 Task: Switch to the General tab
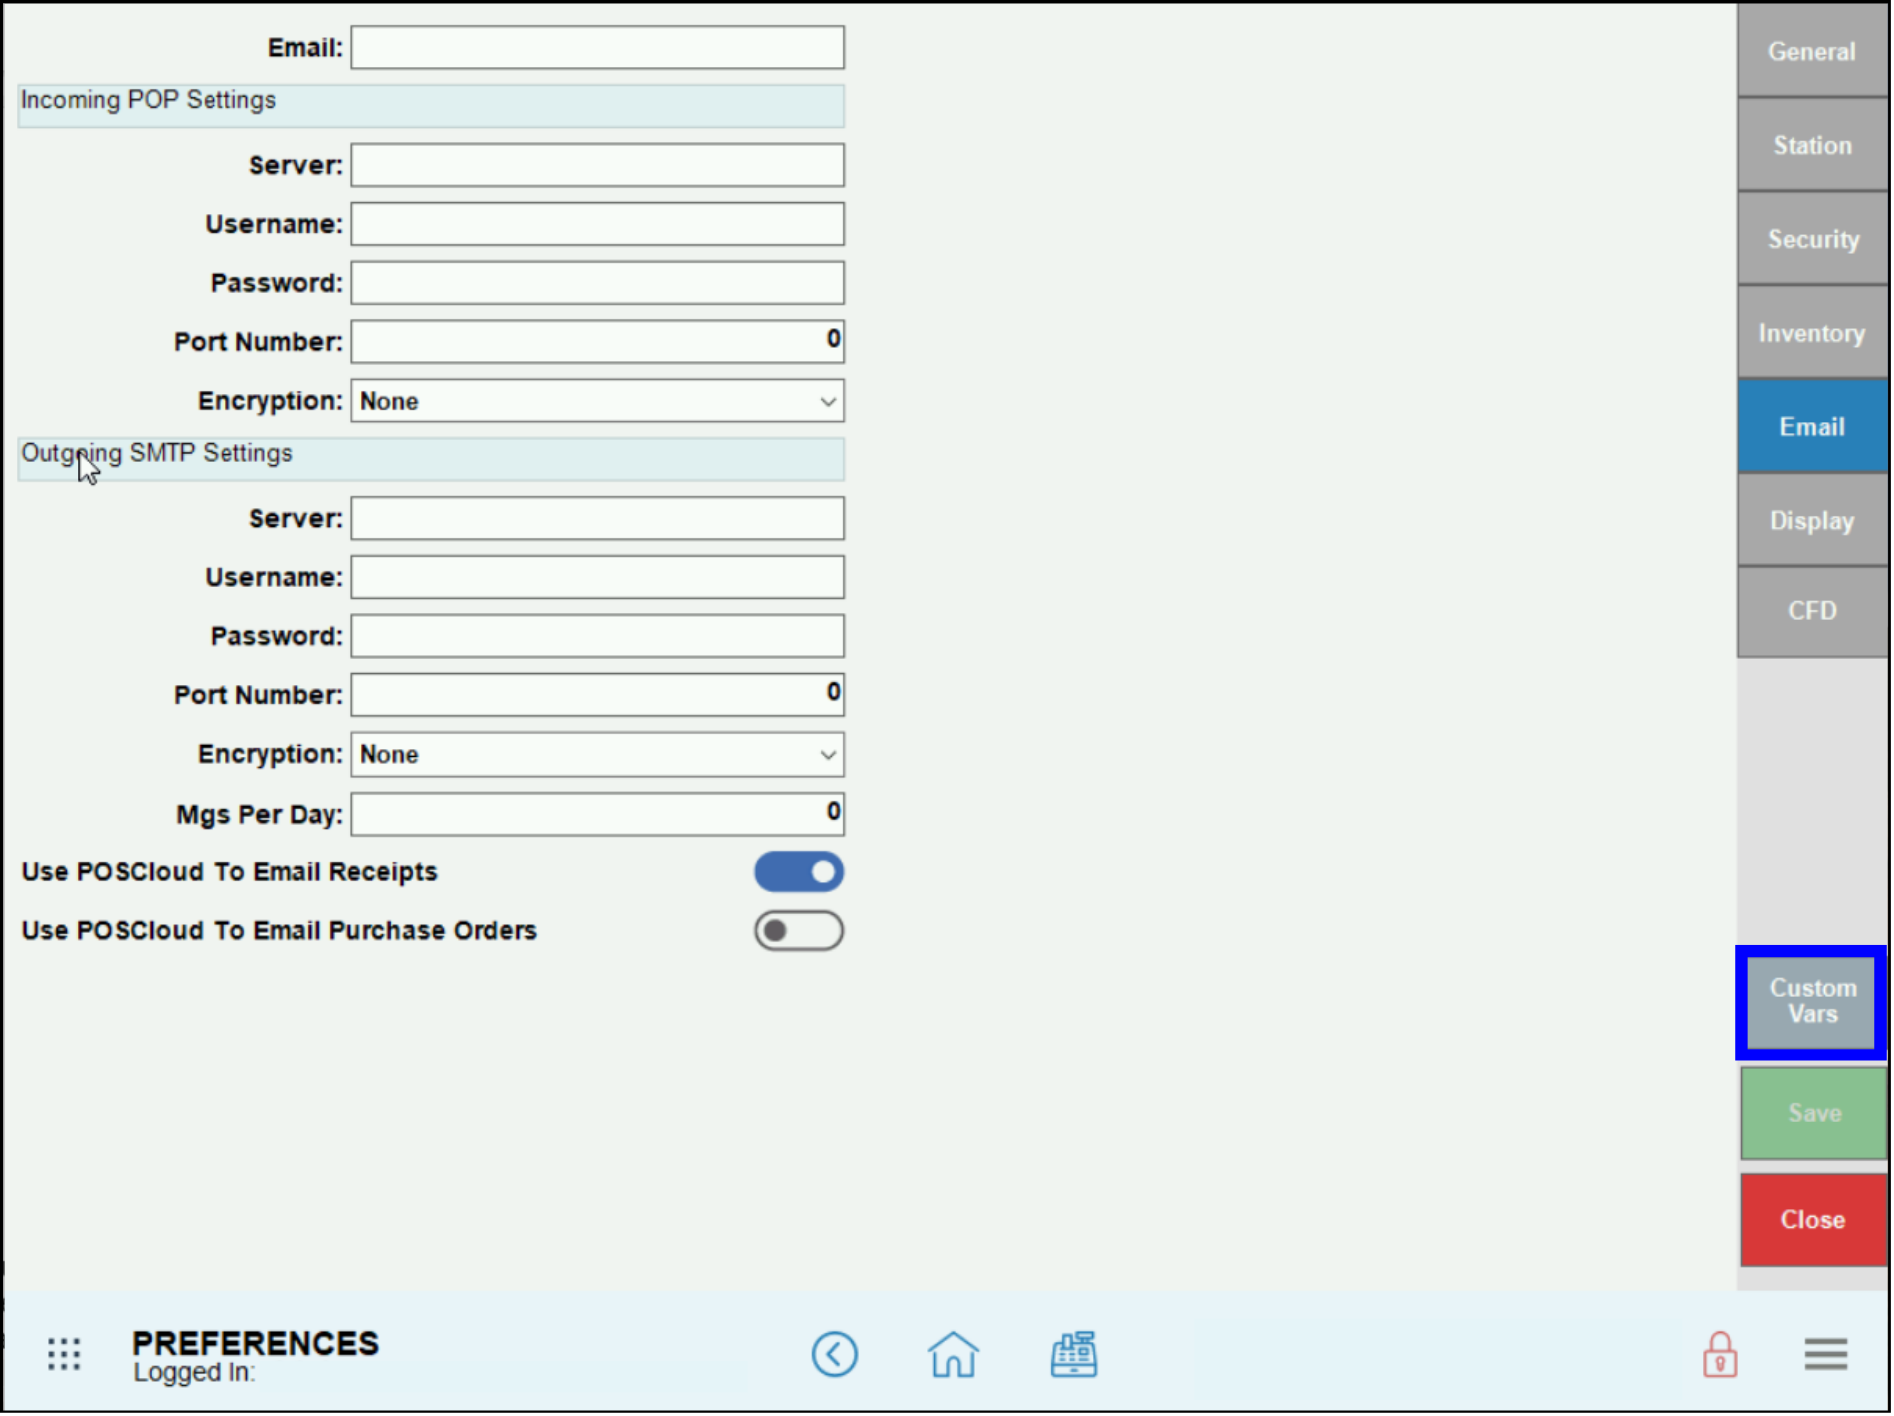click(1814, 50)
